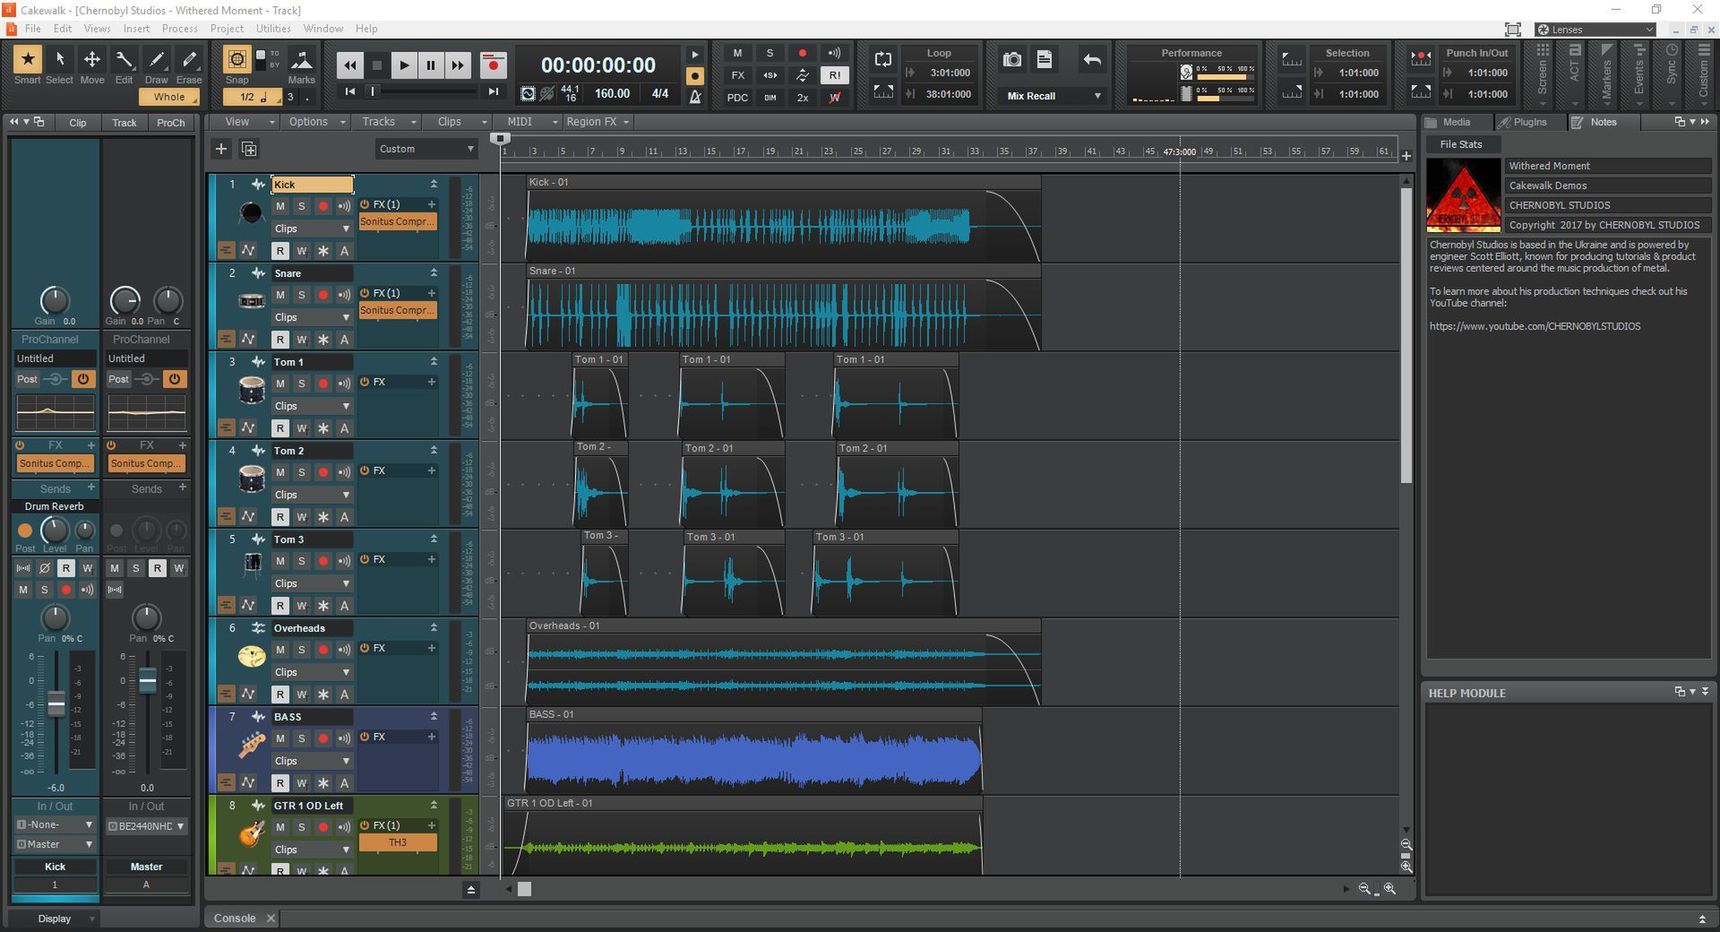This screenshot has width=1720, height=932.
Task: Open the Clips dropdown on Kick track
Action: [312, 228]
